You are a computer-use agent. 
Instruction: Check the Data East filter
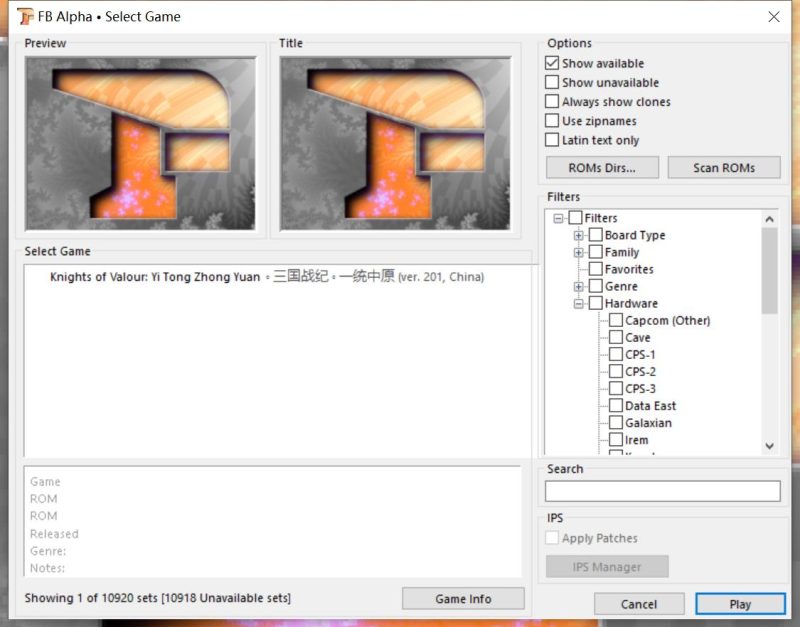coord(616,406)
